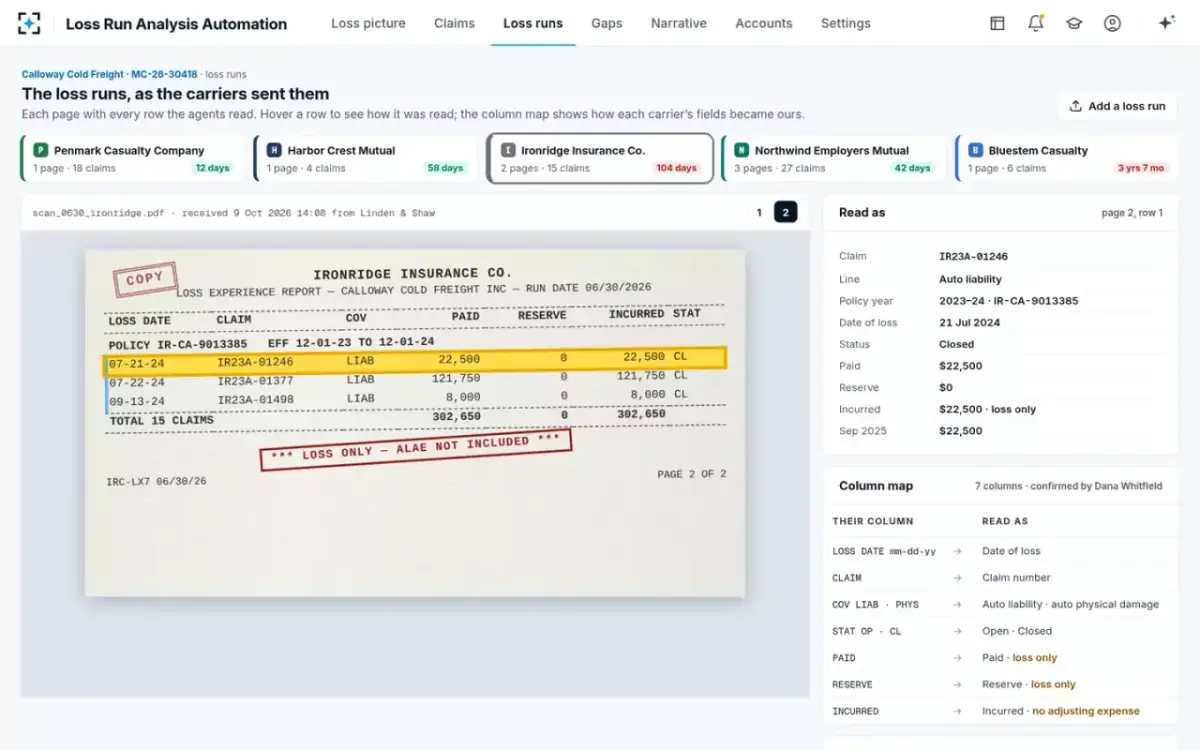Open the learning cap icon
The width and height of the screenshot is (1200, 750).
(1074, 23)
